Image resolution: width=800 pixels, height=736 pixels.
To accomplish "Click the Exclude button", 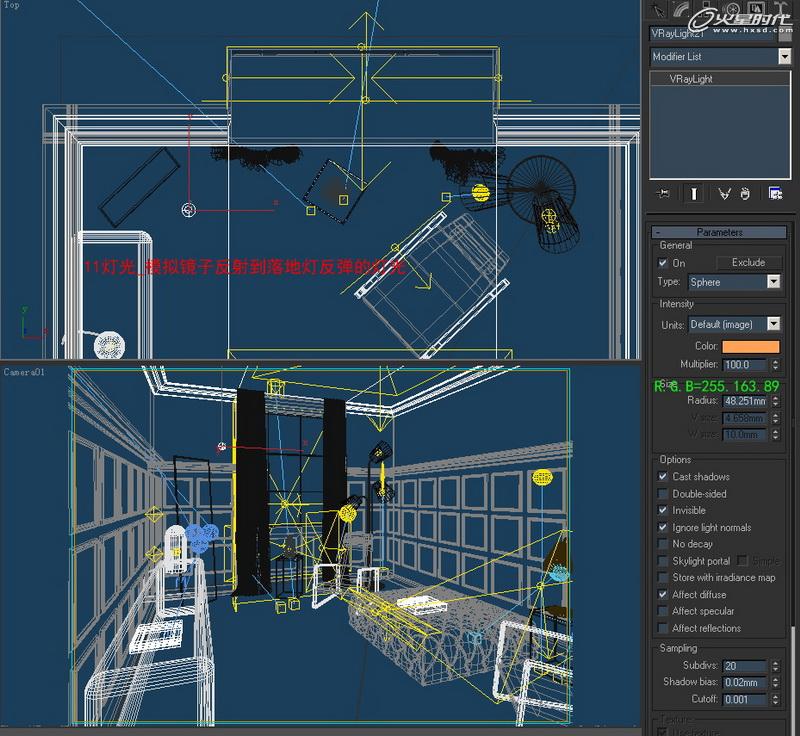I will coord(748,263).
